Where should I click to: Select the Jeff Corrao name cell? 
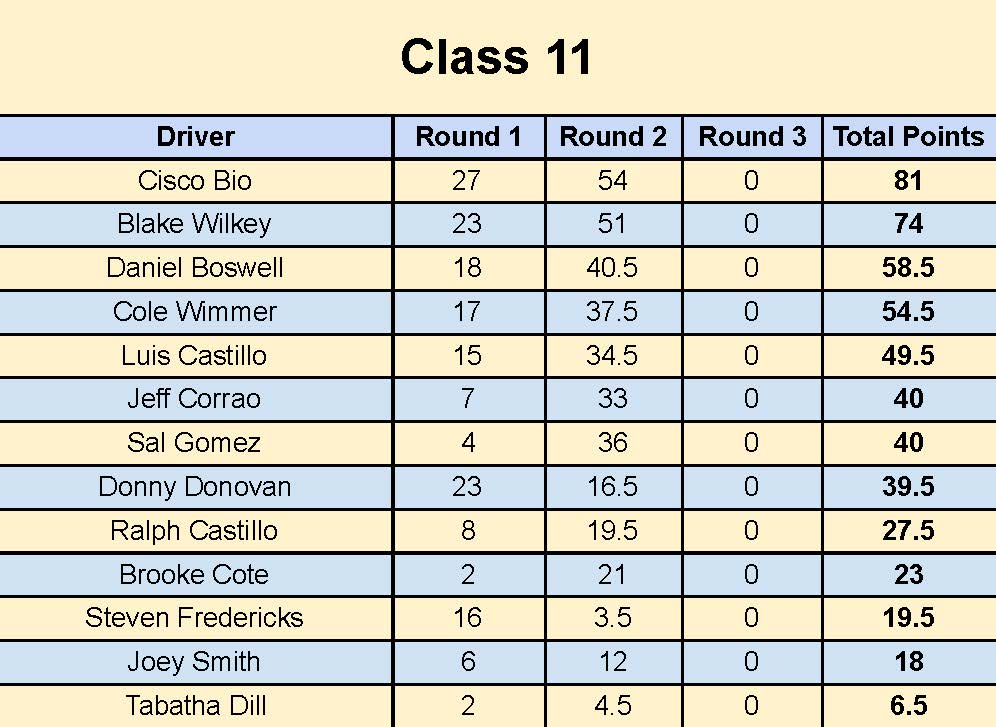(x=195, y=399)
